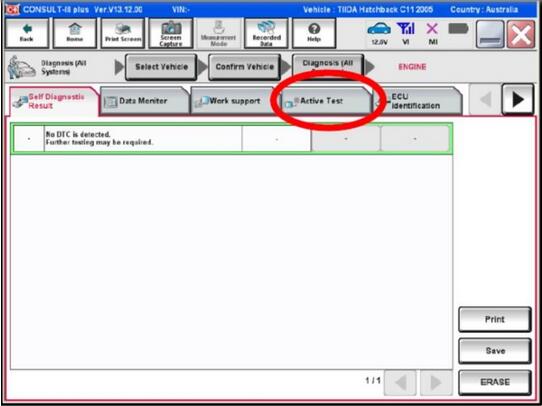
Task: Close the application with the red X
Action: (x=521, y=34)
